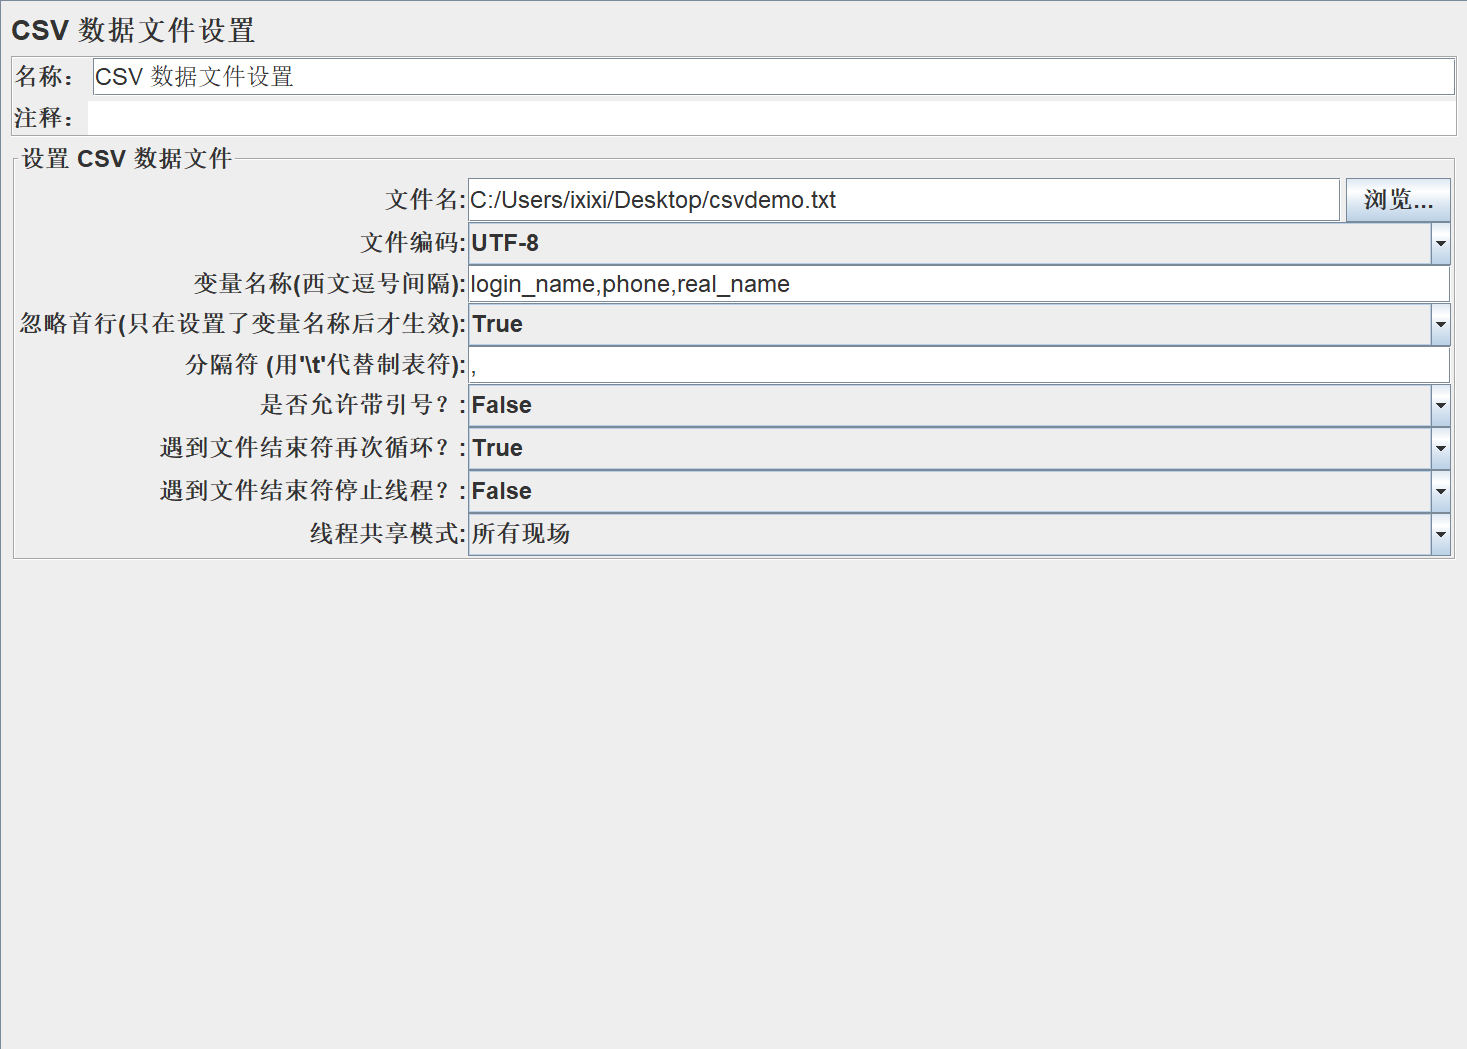Image resolution: width=1467 pixels, height=1049 pixels.
Task: Click the 线程共享模式 label text
Action: (x=388, y=534)
